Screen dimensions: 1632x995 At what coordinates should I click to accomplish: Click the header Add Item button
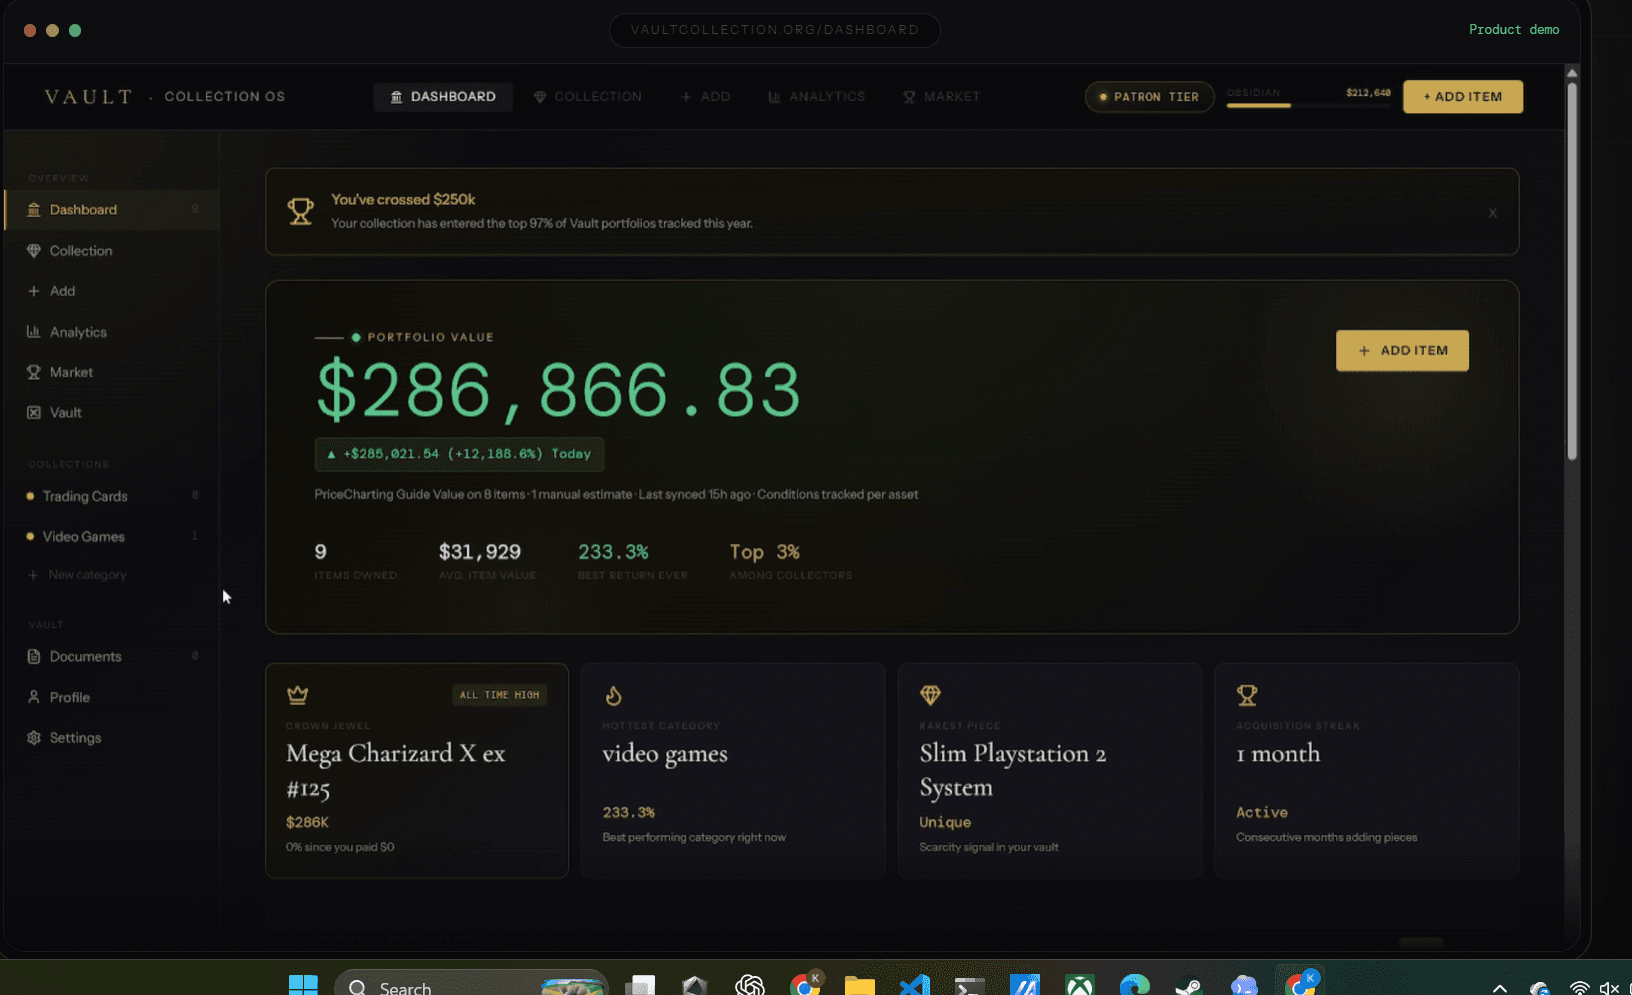tap(1463, 97)
